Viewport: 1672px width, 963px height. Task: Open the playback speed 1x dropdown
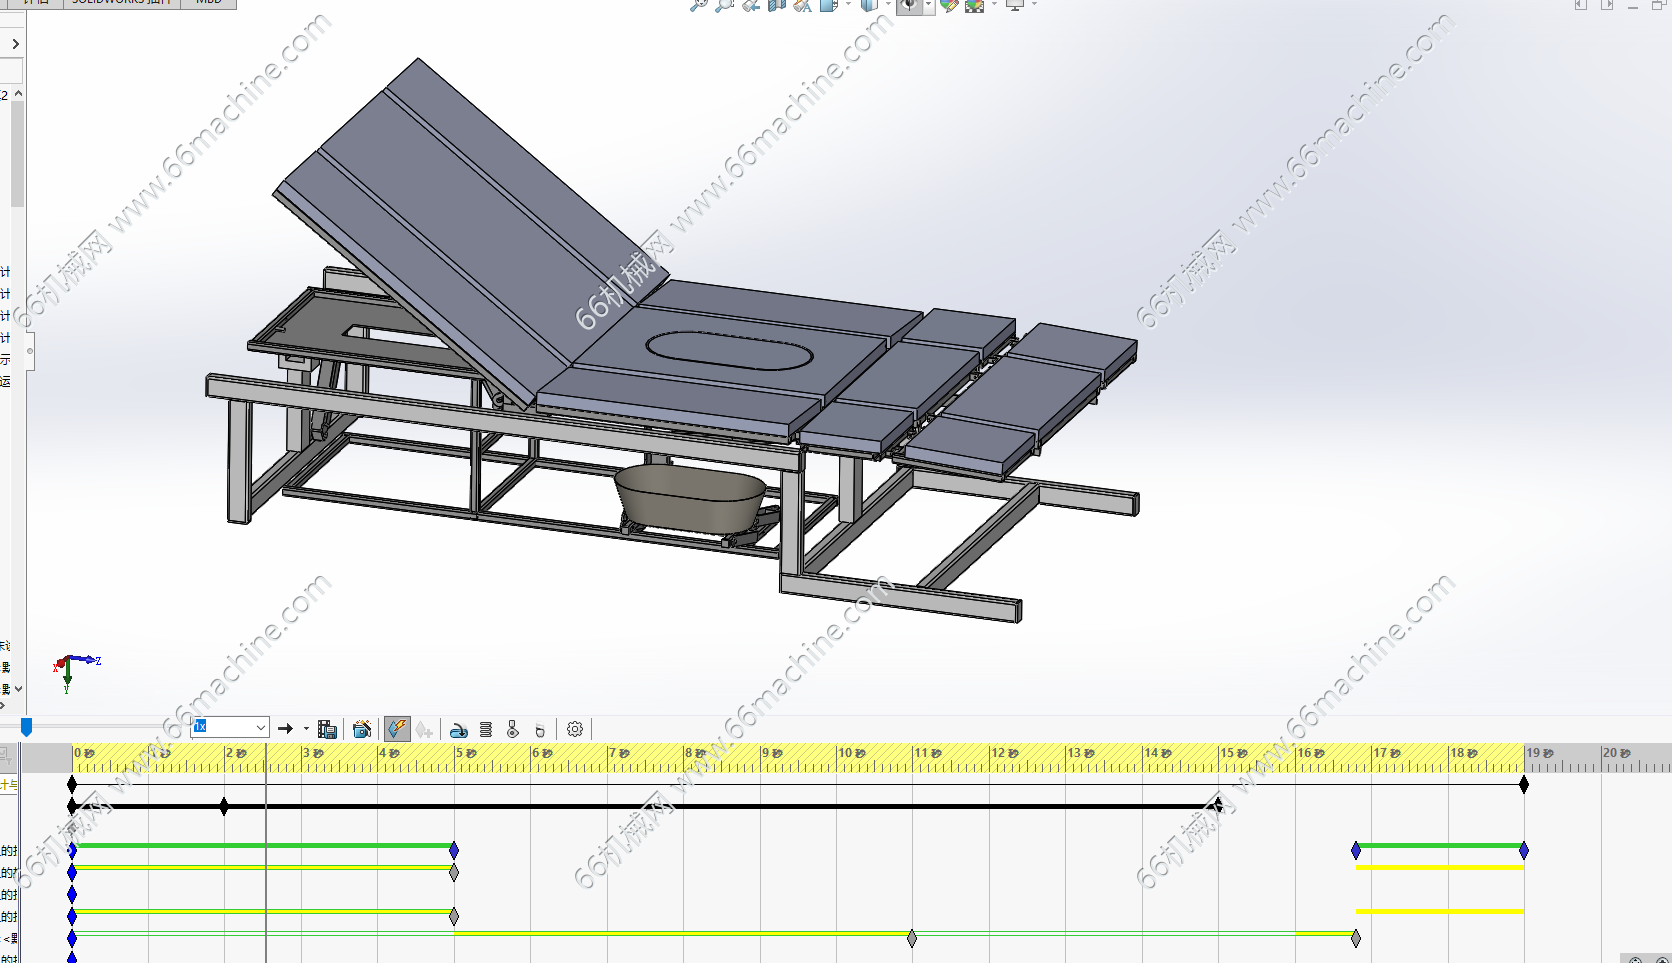(261, 728)
